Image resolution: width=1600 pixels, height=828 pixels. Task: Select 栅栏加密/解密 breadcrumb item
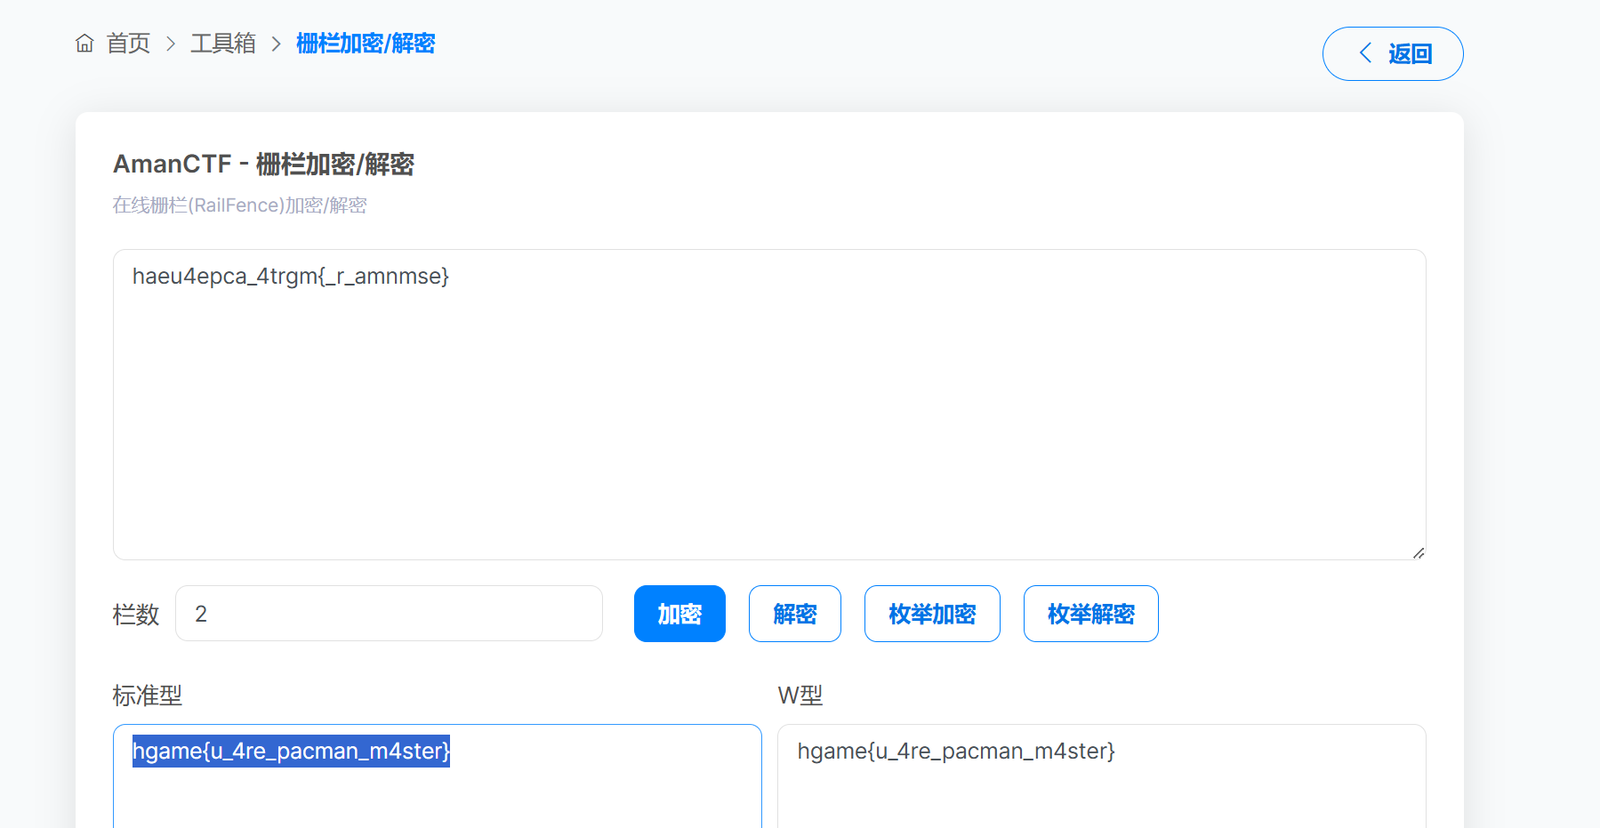click(366, 43)
